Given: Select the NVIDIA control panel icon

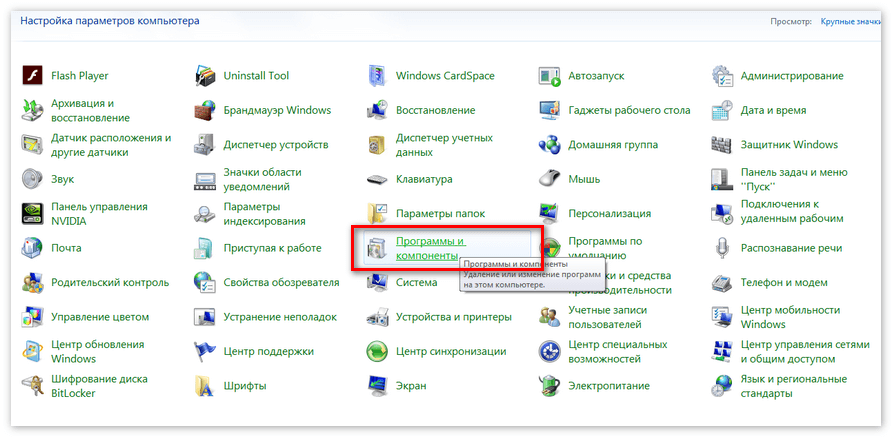Looking at the screenshot, I should tap(34, 213).
